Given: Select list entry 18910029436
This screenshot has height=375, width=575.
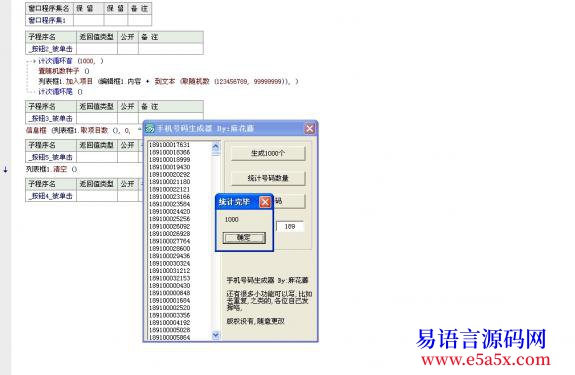Looking at the screenshot, I should [169, 256].
